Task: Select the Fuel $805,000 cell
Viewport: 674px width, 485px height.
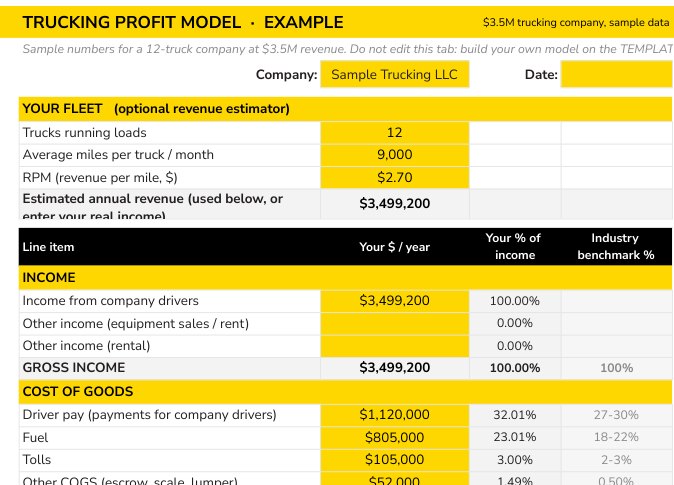Action: coord(395,437)
